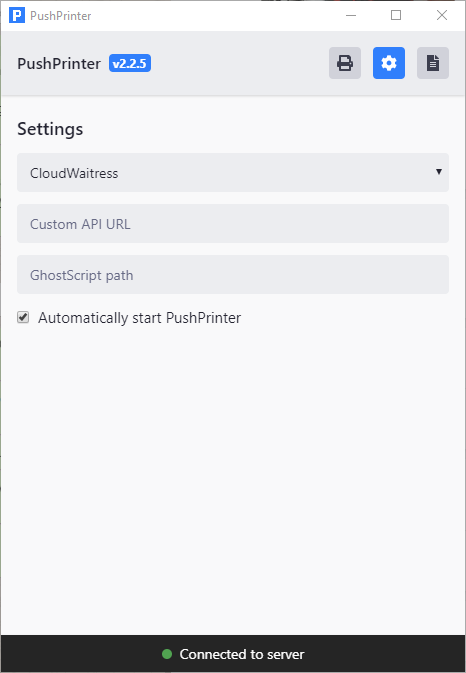Click the Connected to server status text
This screenshot has height=673, width=466.
coord(242,654)
